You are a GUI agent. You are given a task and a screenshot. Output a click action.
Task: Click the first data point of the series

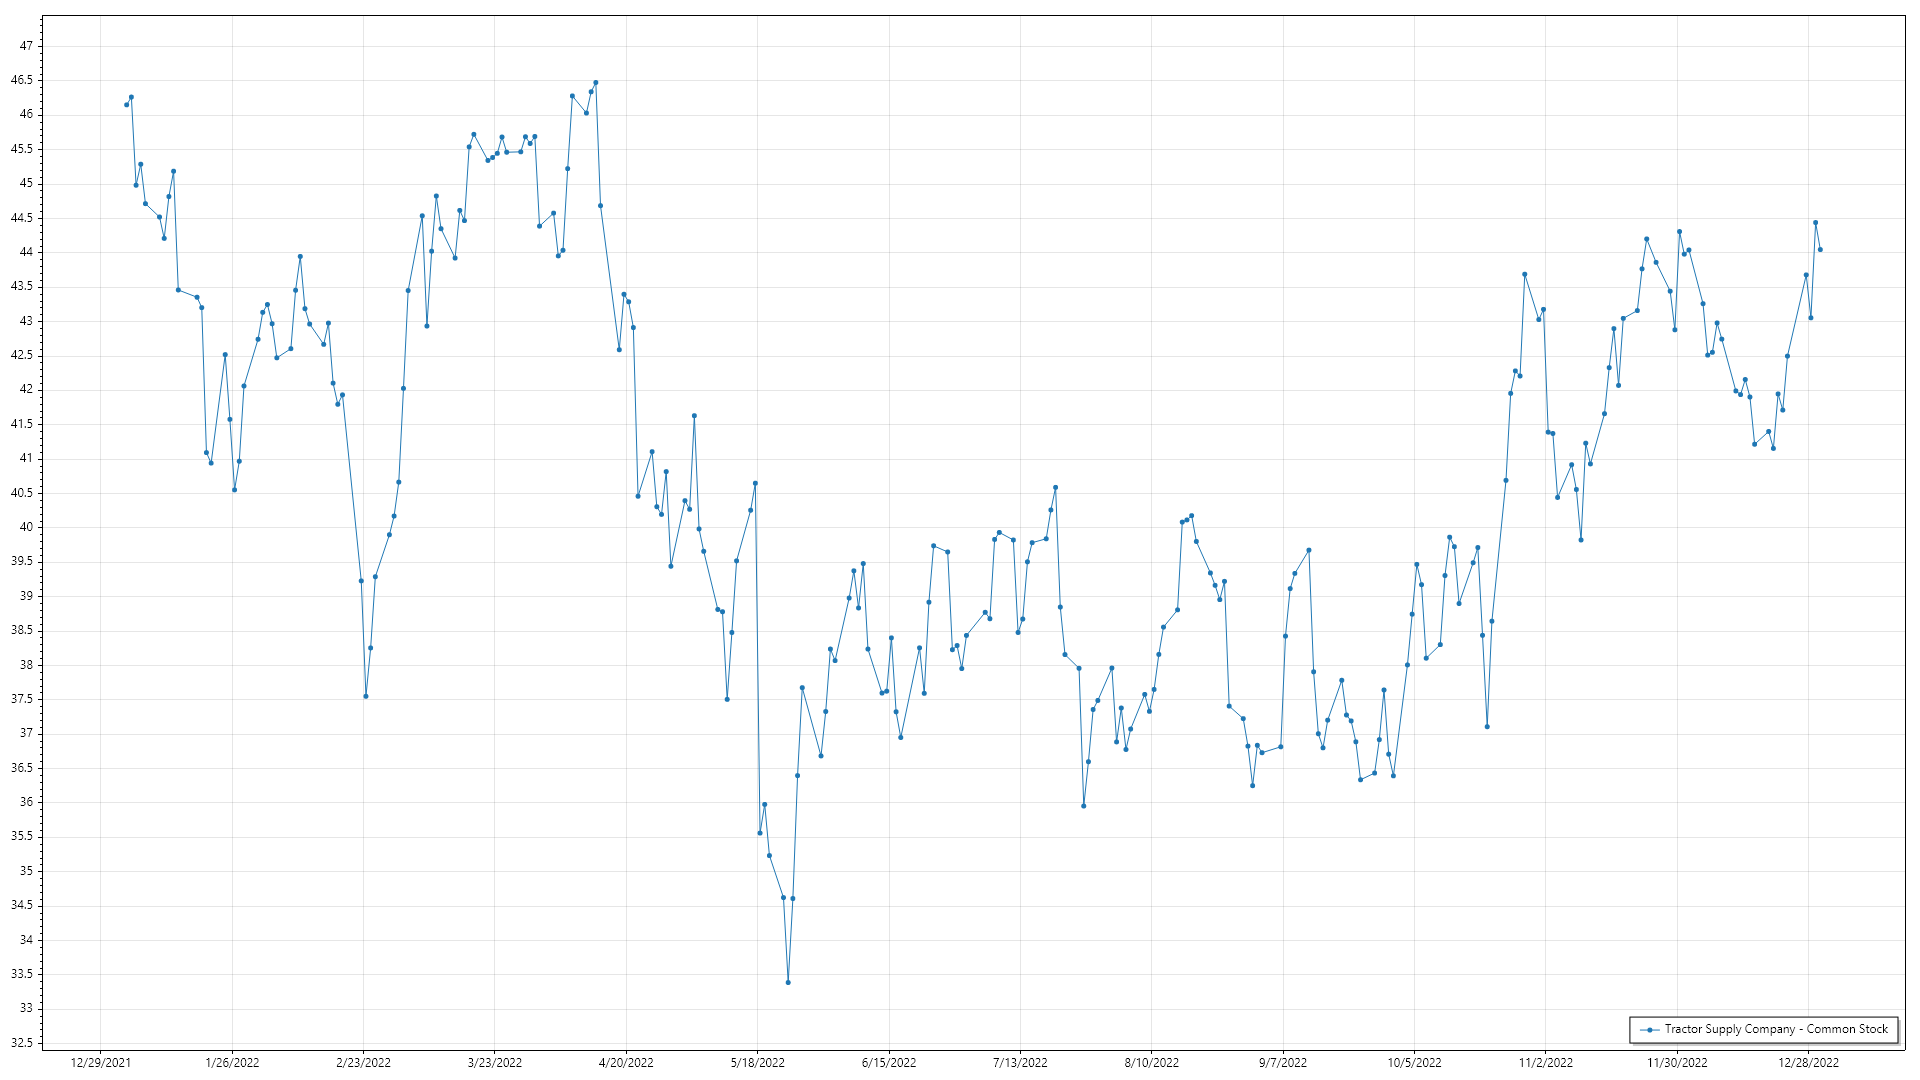click(126, 105)
